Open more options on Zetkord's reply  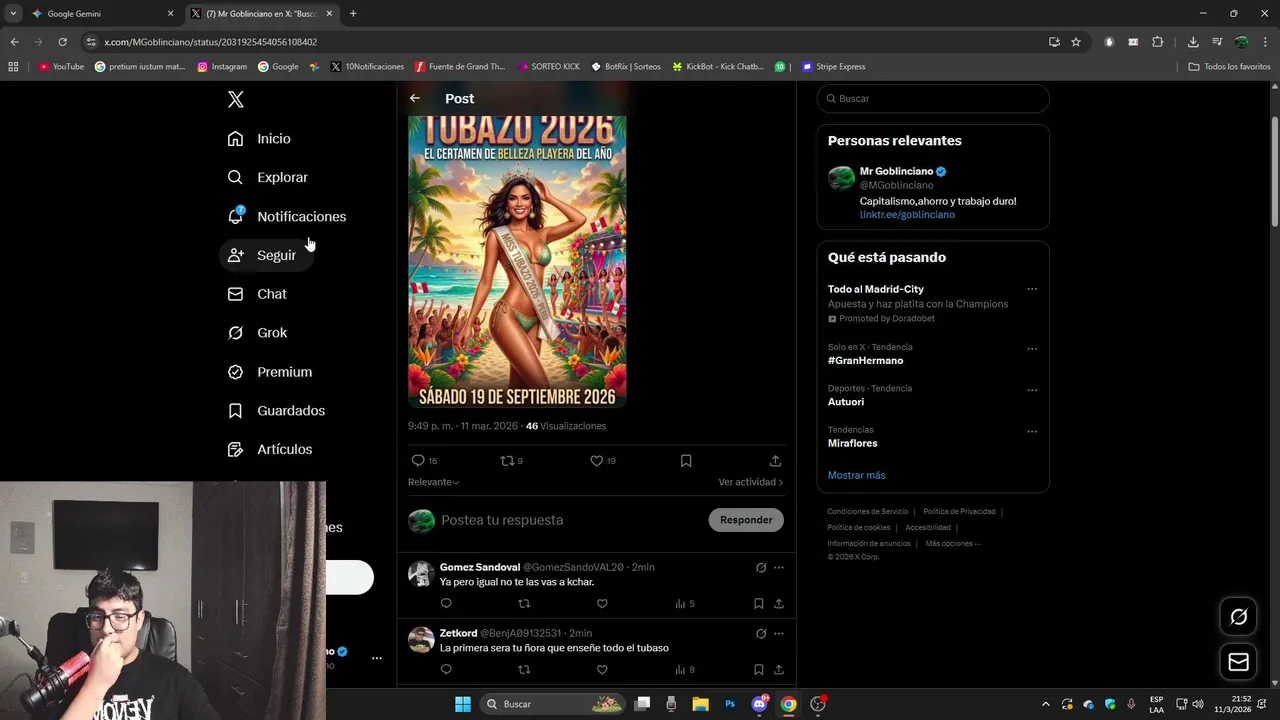pos(779,633)
